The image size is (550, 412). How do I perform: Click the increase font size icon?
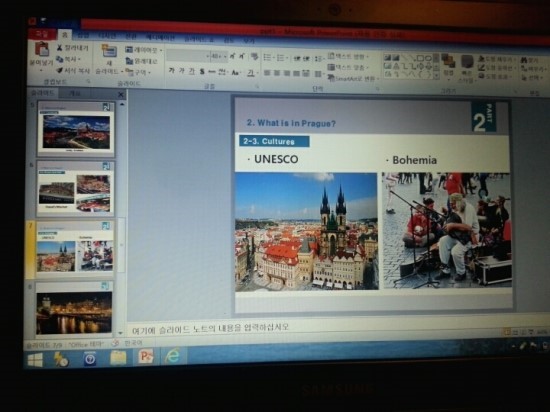coord(233,56)
